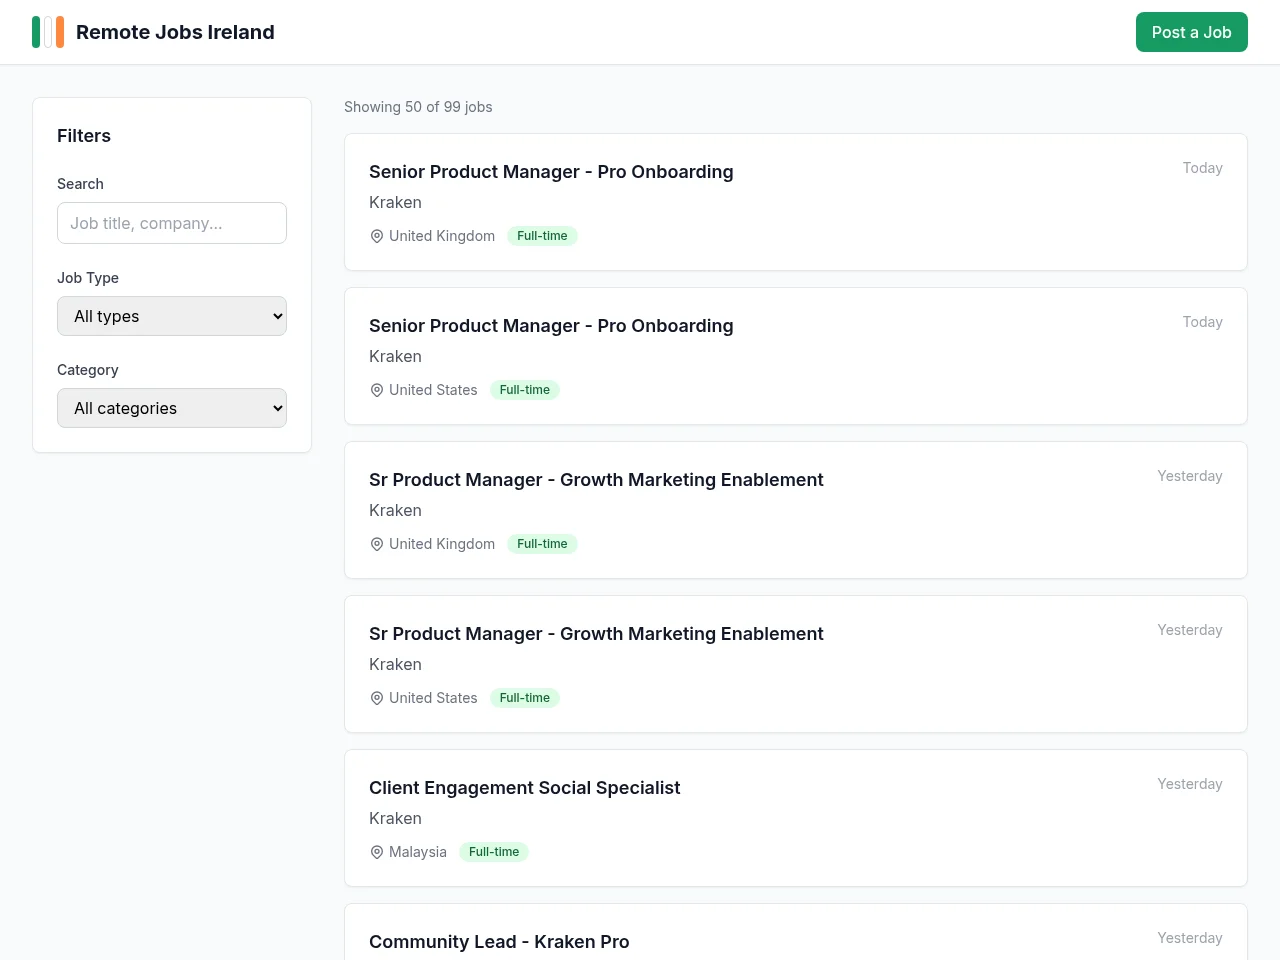1280x960 pixels.
Task: Click the Category label
Action: (x=88, y=370)
